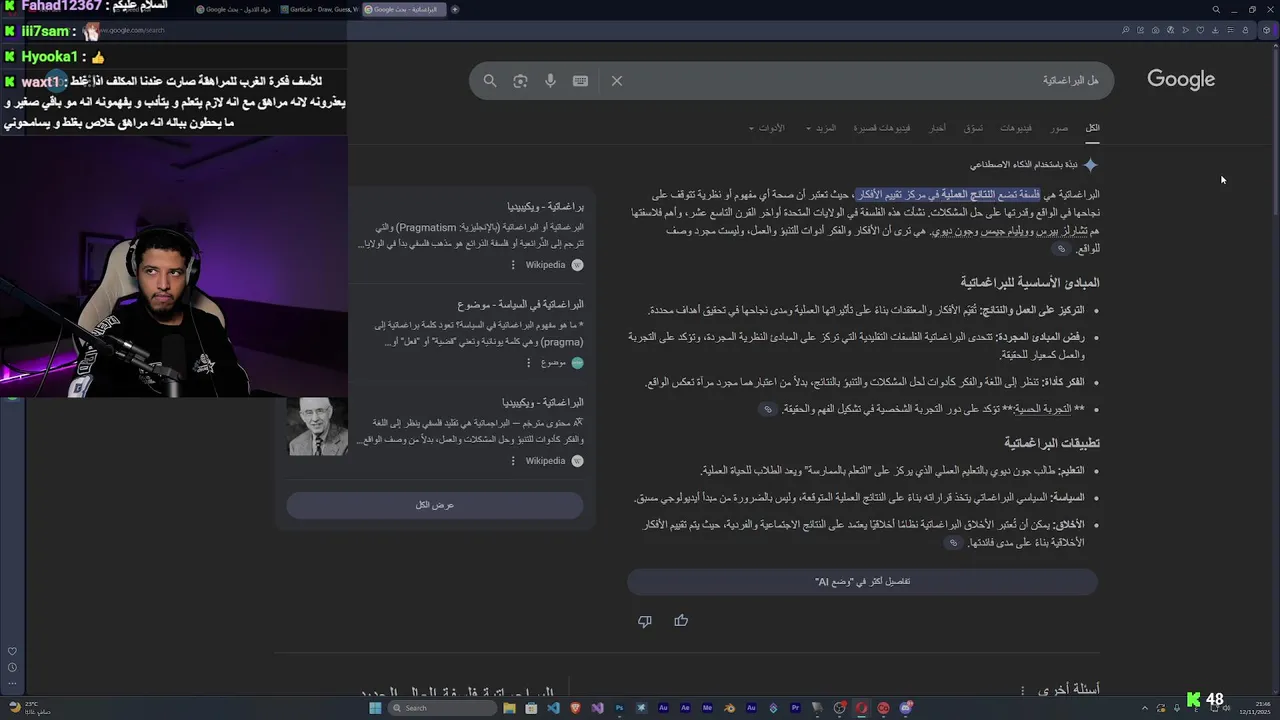Open Brave browser from taskbar
Image resolution: width=1280 pixels, height=720 pixels.
[x=575, y=708]
